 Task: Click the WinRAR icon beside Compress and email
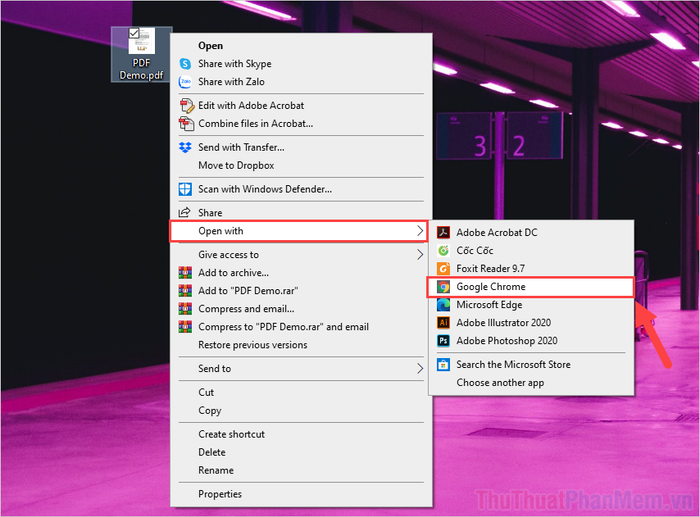[x=185, y=309]
